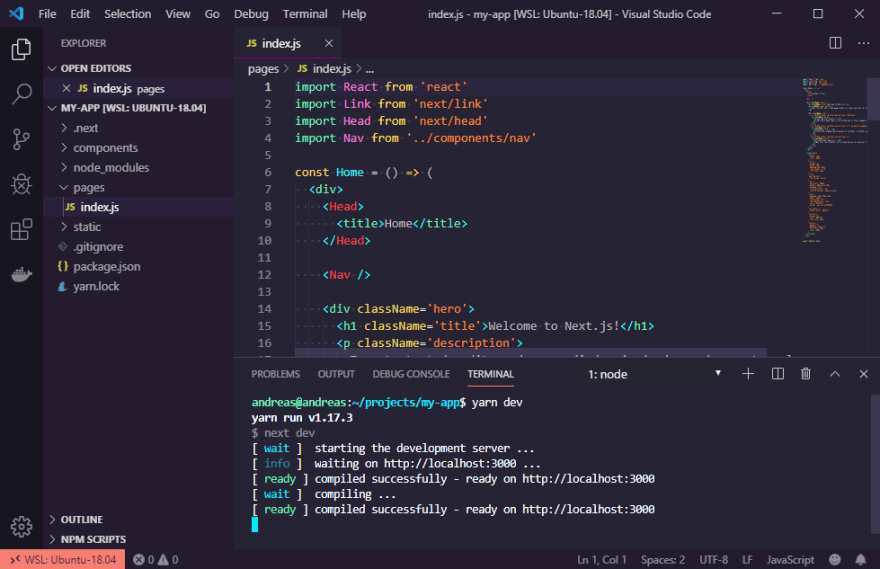Expand the .next folder
Viewport: 880px width, 569px height.
point(85,128)
